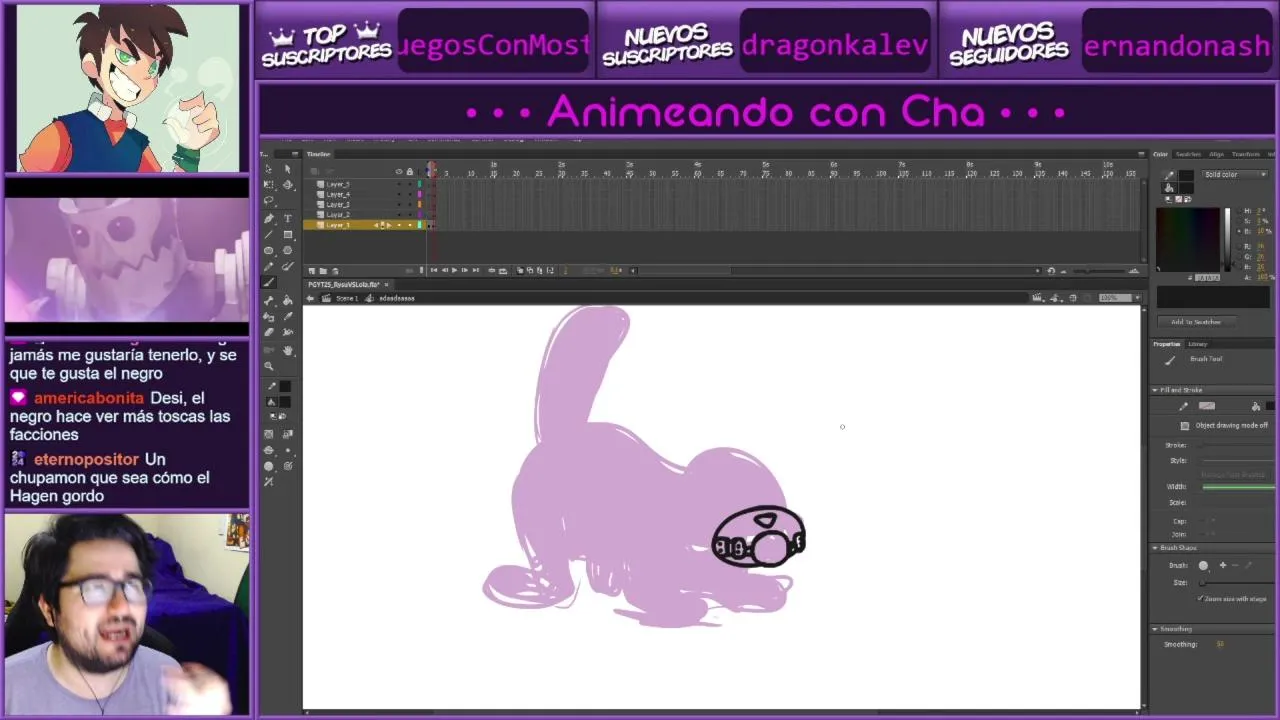Screen dimensions: 1280x720
Task: Toggle lock dot of Layer_3
Action: [x=410, y=204]
